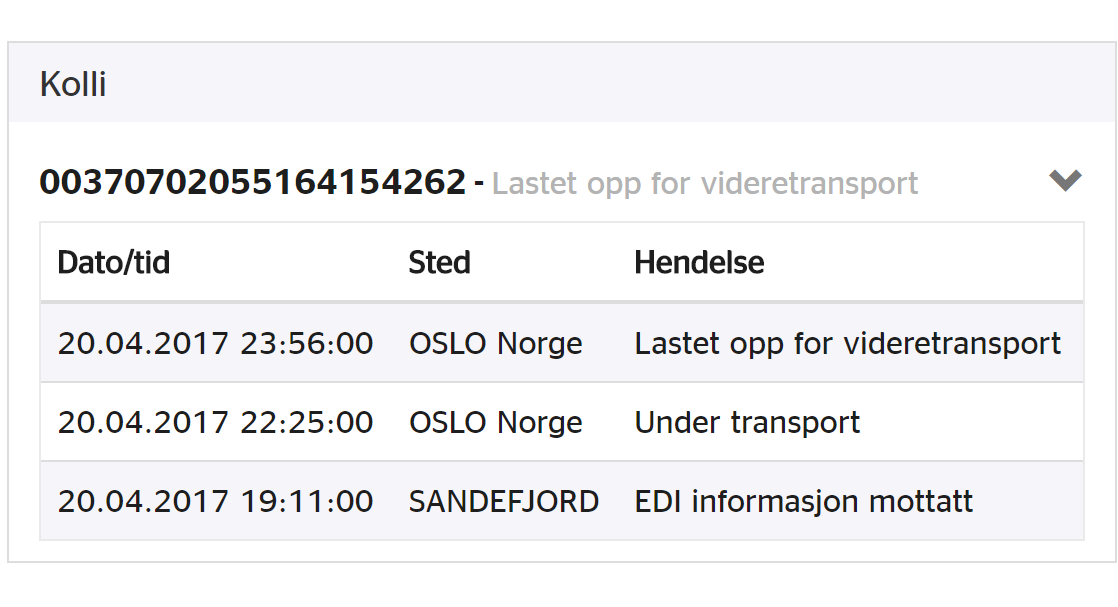Viewport: 1118px width, 607px height.
Task: Click OSLO Norge in the first row
Action: pos(496,344)
